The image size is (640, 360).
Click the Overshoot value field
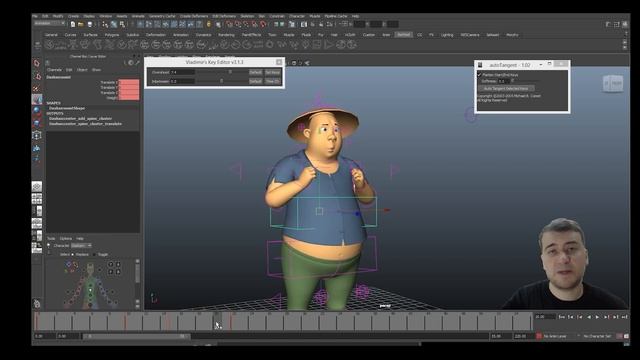click(182, 72)
